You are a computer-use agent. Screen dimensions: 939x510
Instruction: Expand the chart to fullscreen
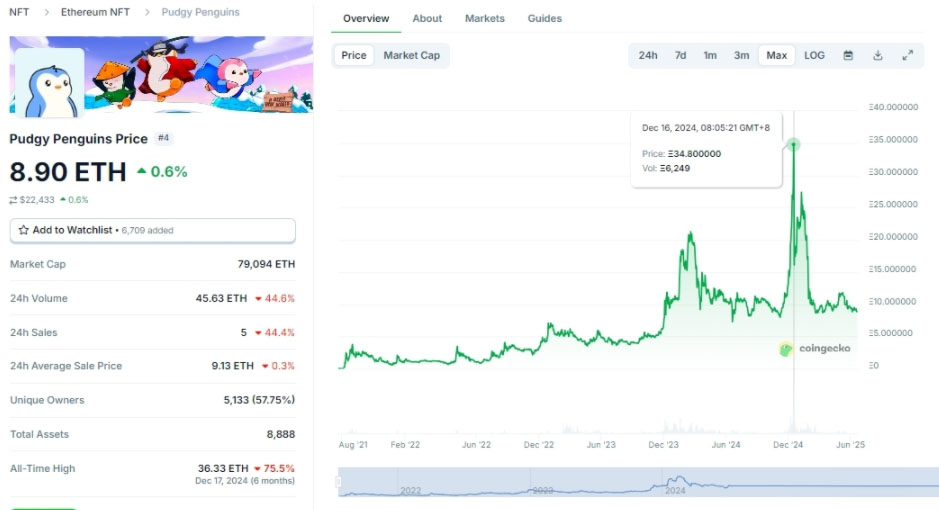coord(908,55)
